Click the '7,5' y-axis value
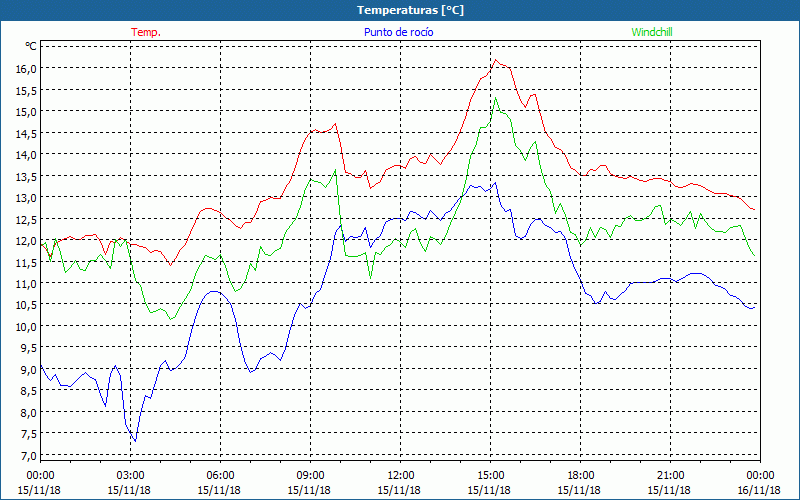Image resolution: width=800 pixels, height=500 pixels. (29, 434)
